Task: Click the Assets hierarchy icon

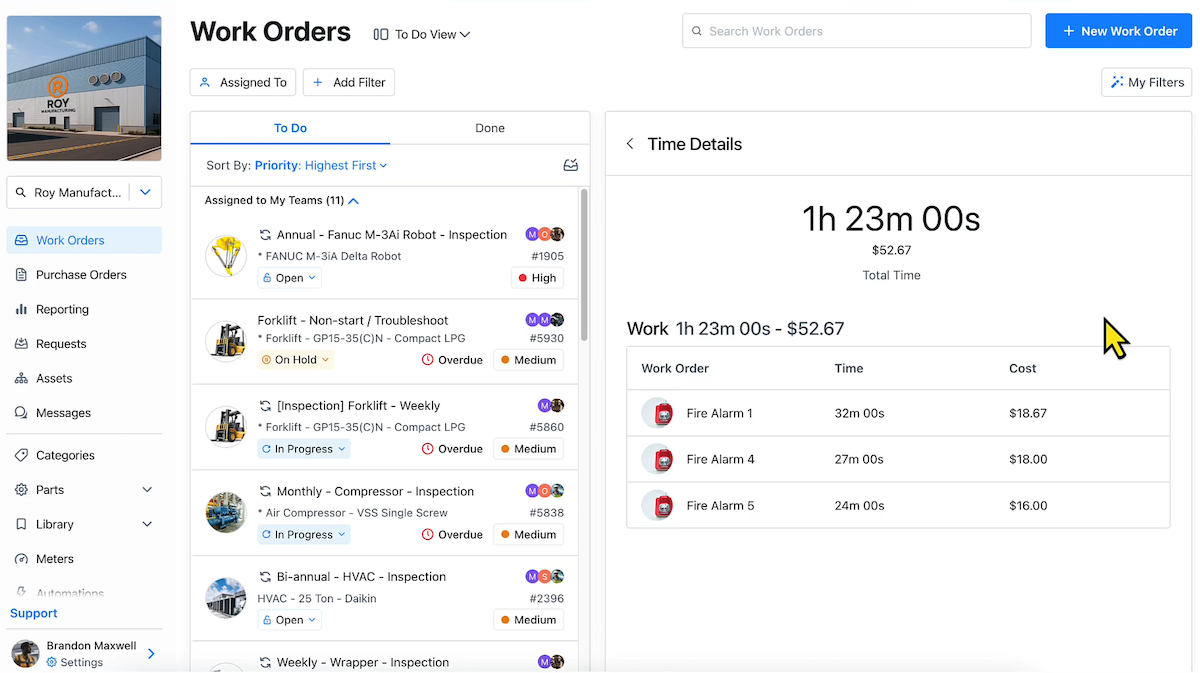Action: (21, 378)
